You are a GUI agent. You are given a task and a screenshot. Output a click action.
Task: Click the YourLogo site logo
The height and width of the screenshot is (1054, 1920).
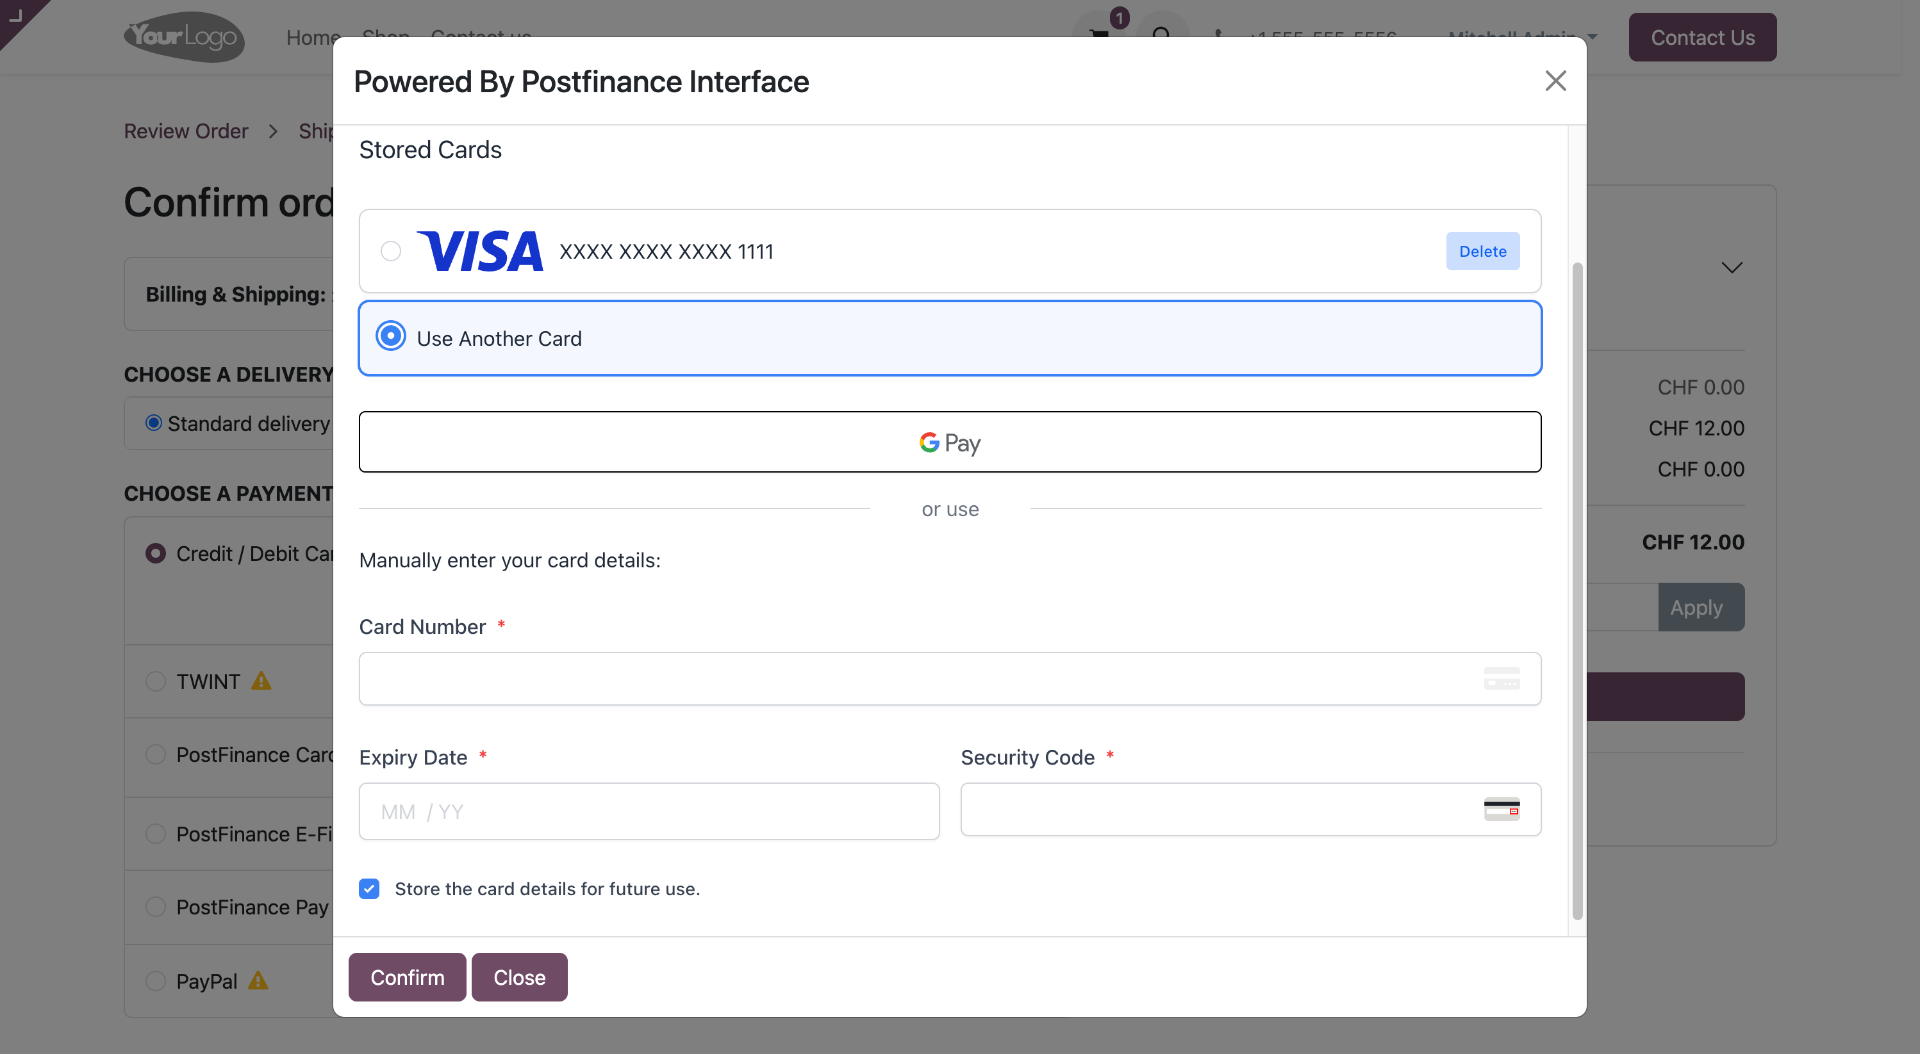pyautogui.click(x=183, y=37)
